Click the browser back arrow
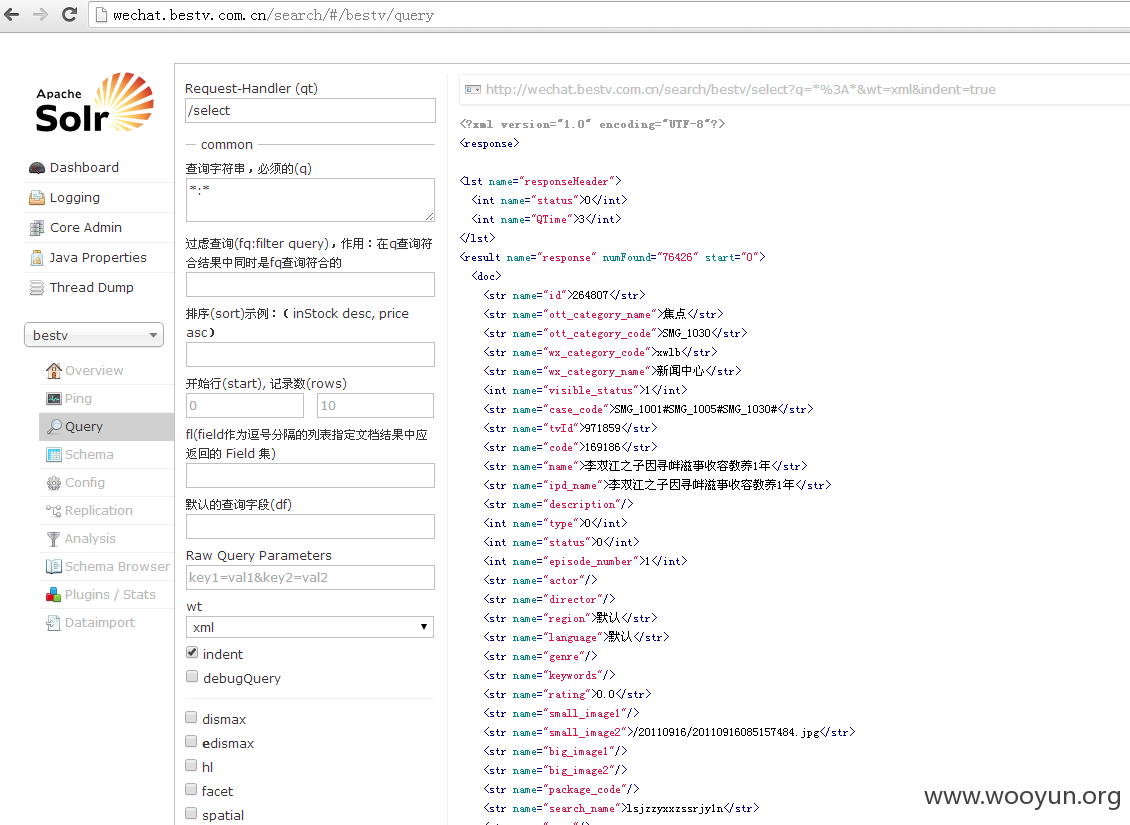Screen dimensions: 1130x825 click(12, 14)
